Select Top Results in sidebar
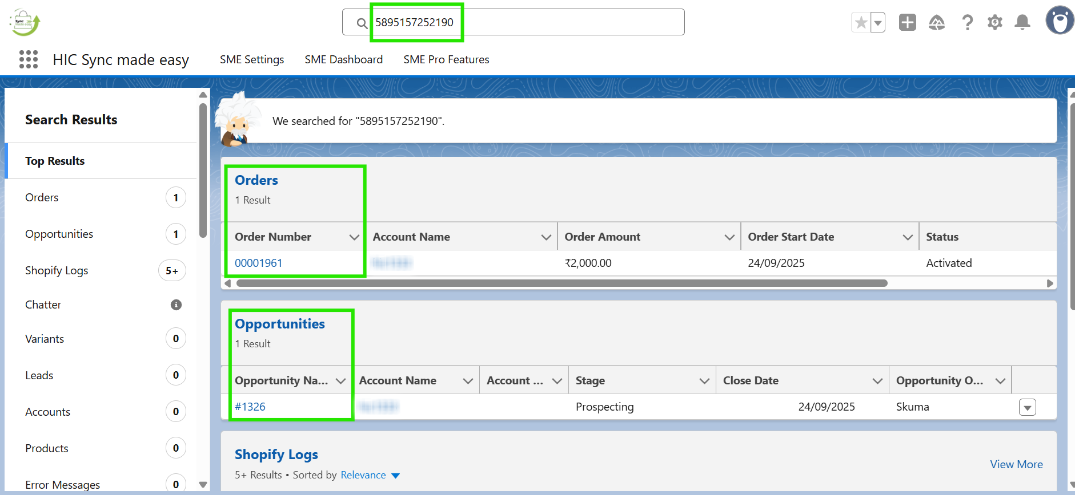The height and width of the screenshot is (495, 1075). (x=101, y=161)
